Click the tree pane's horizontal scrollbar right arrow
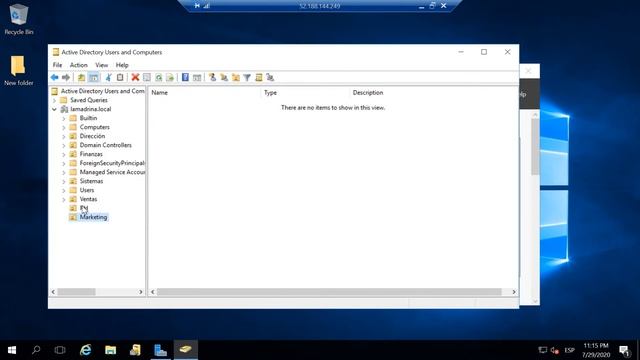 [x=140, y=292]
